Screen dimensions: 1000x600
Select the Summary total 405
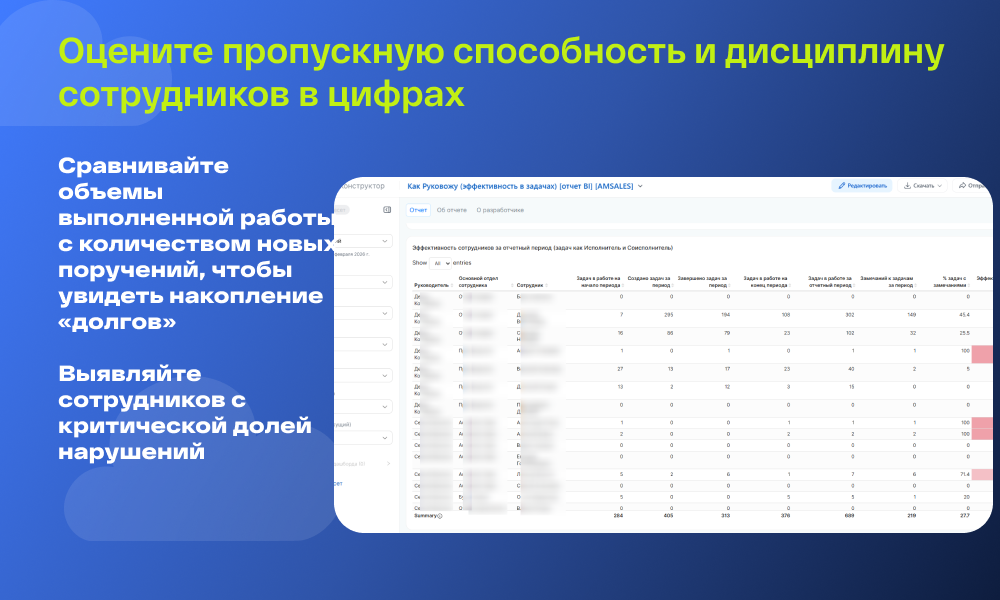668,515
